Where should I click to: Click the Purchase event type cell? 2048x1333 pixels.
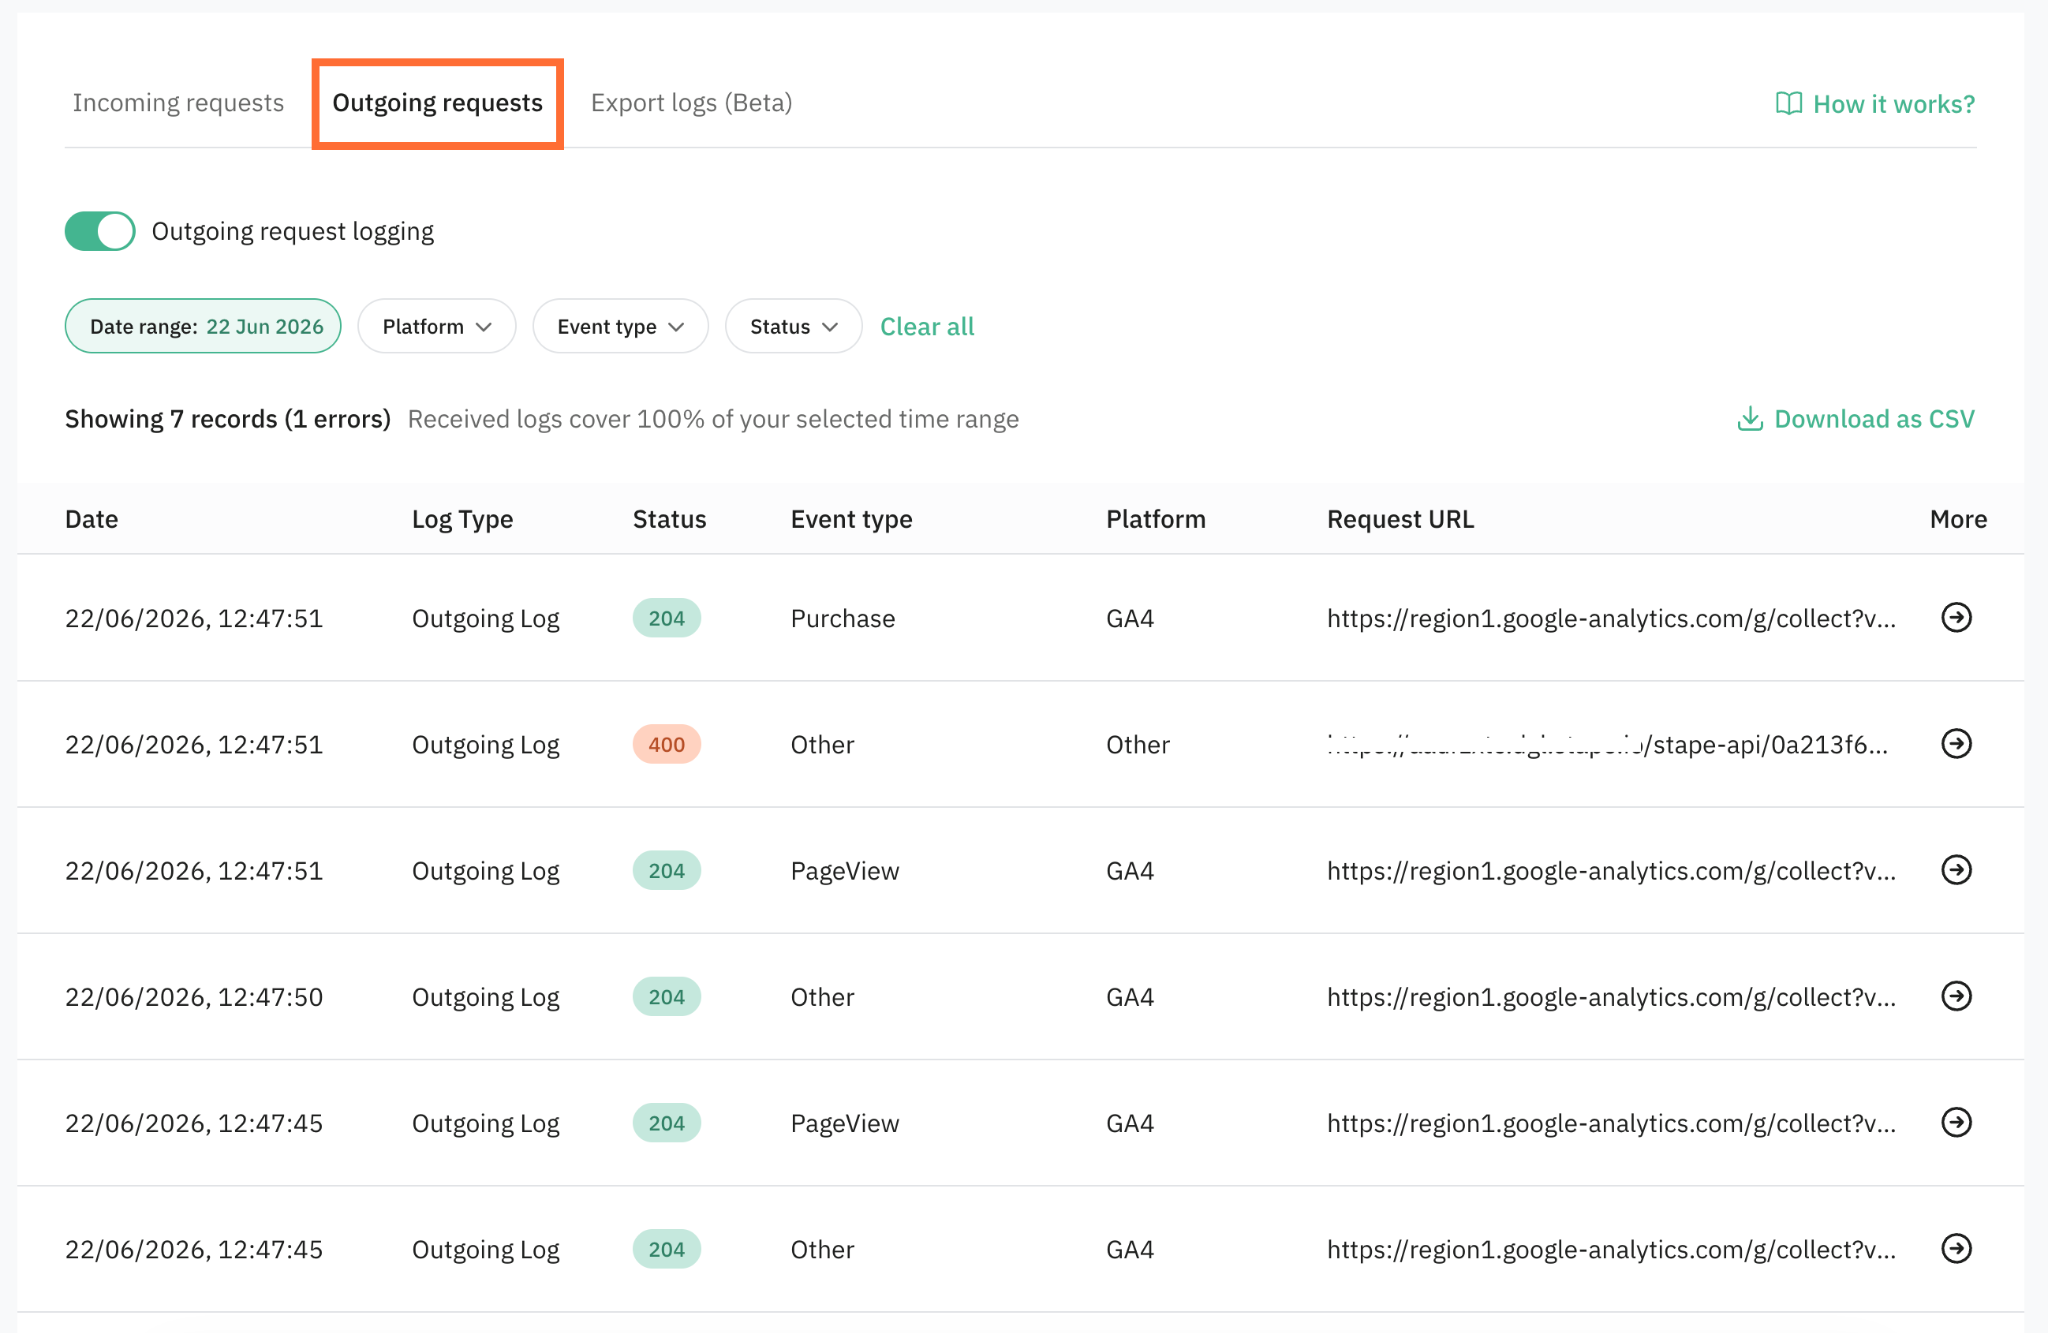(x=842, y=618)
